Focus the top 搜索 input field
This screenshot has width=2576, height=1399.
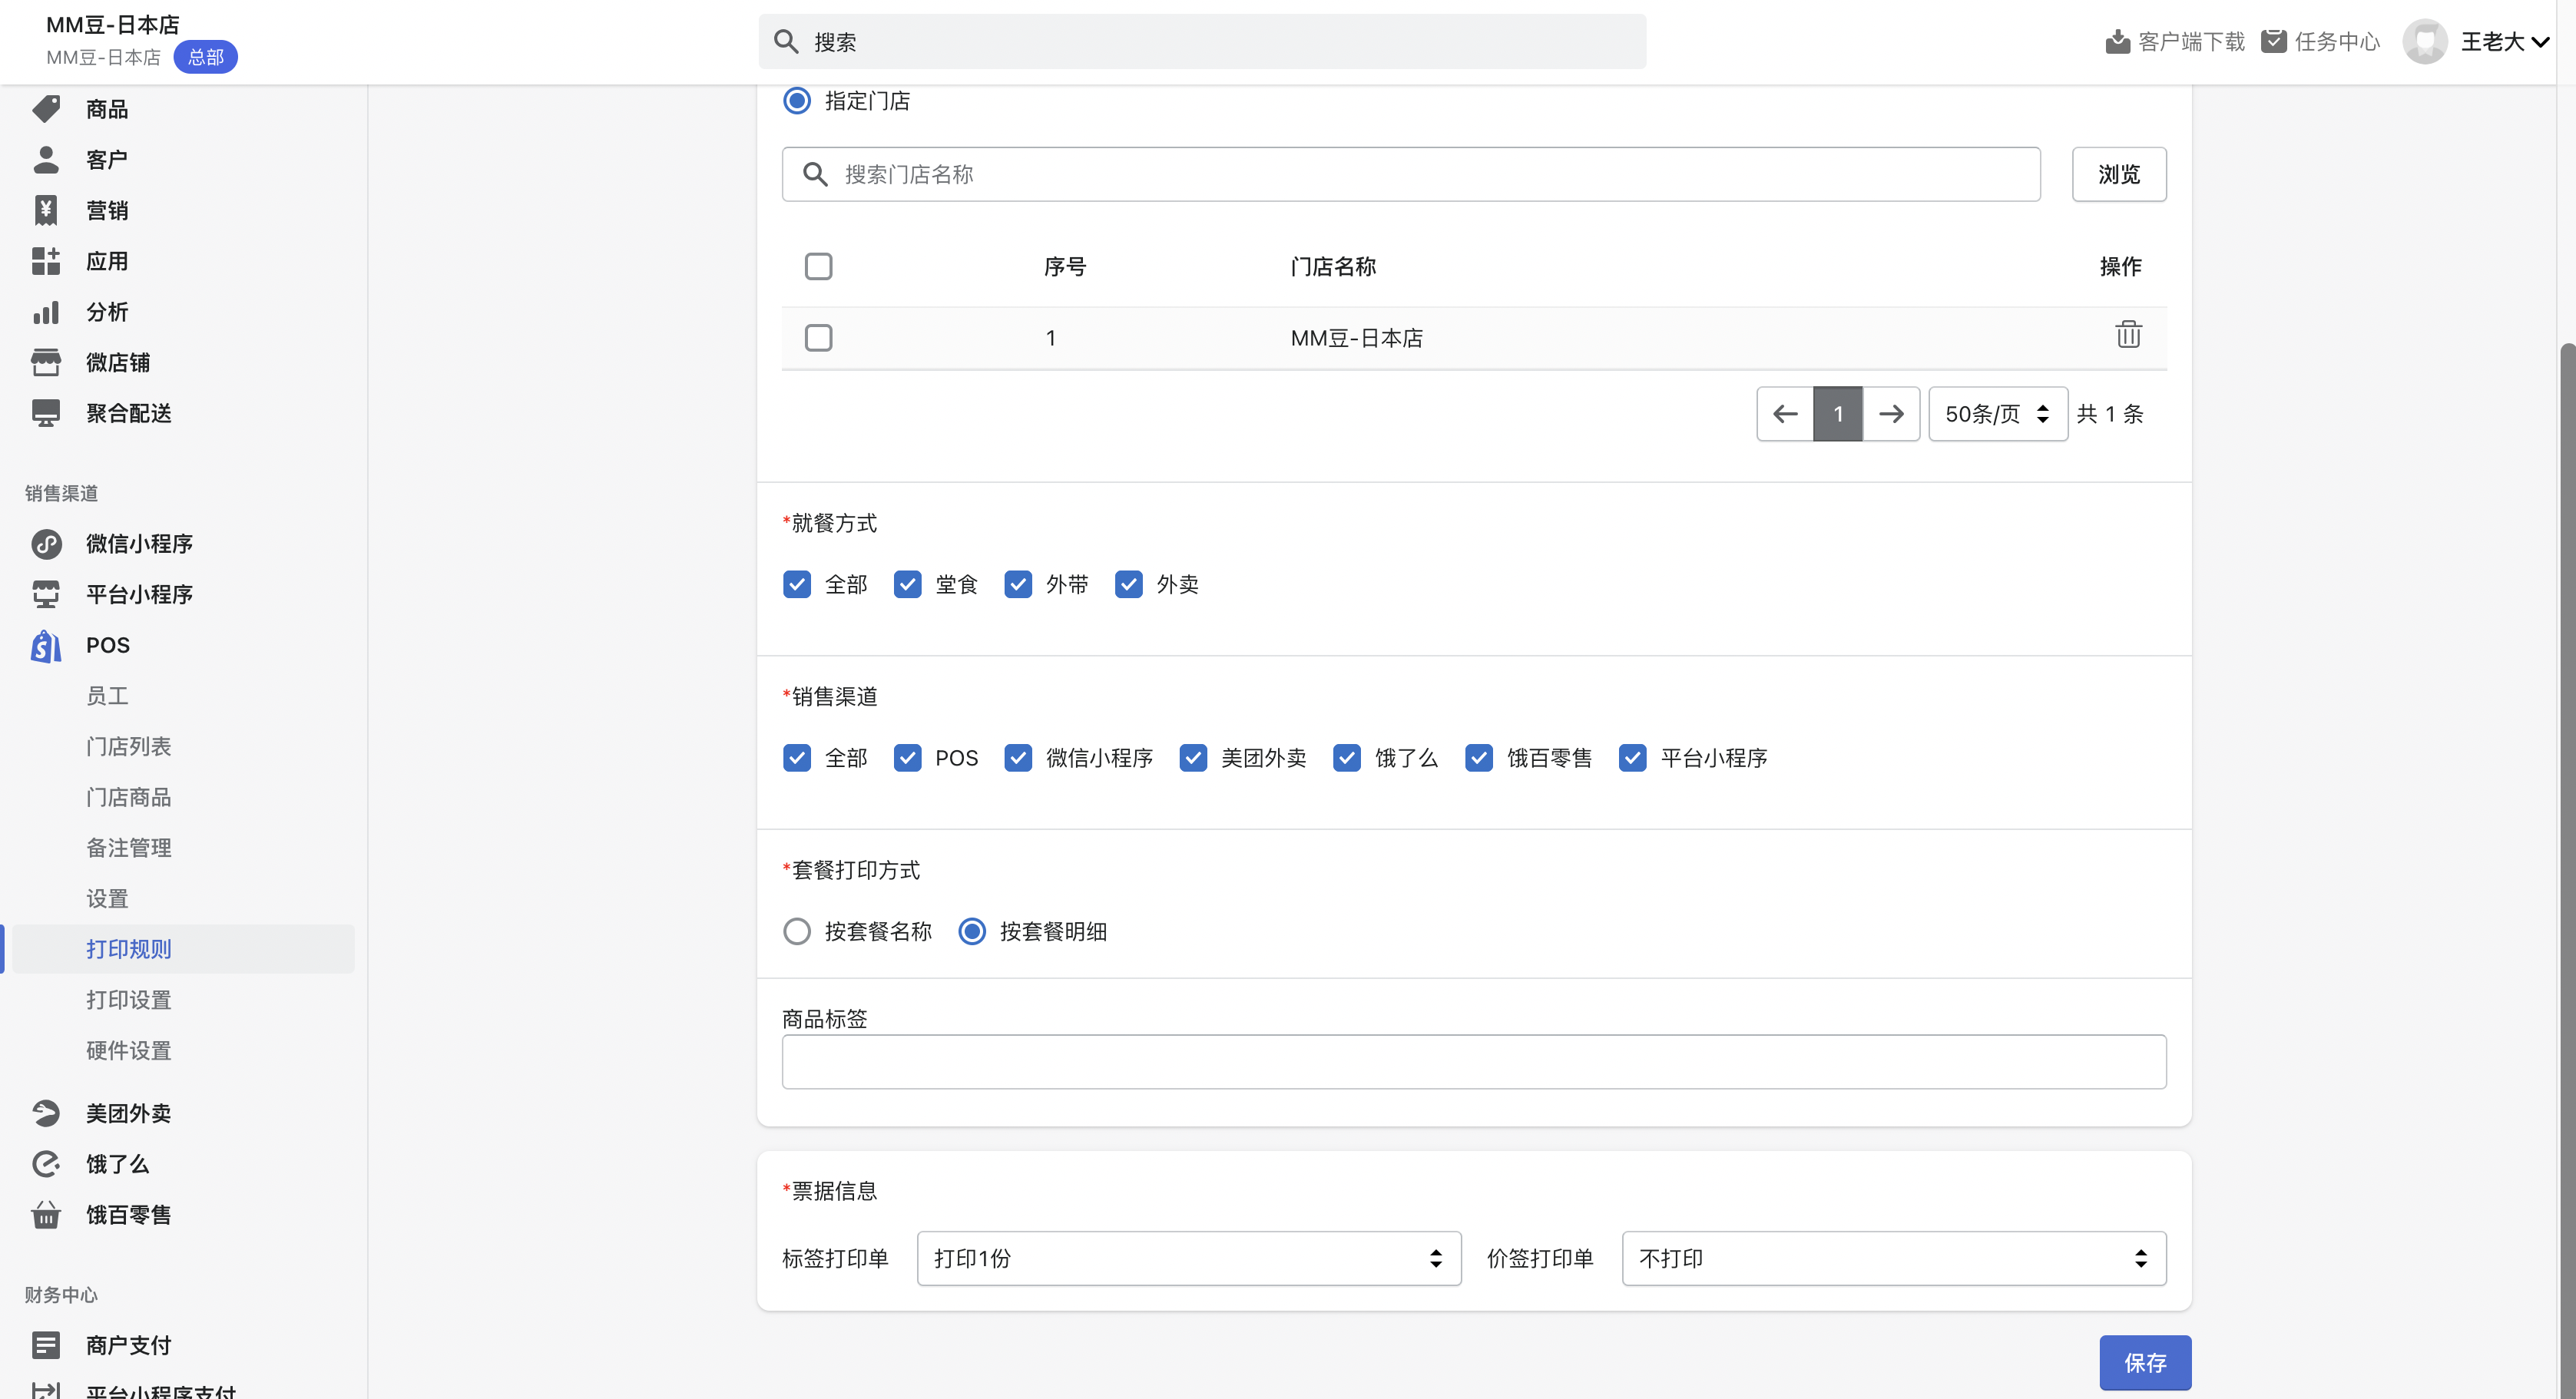1202,42
